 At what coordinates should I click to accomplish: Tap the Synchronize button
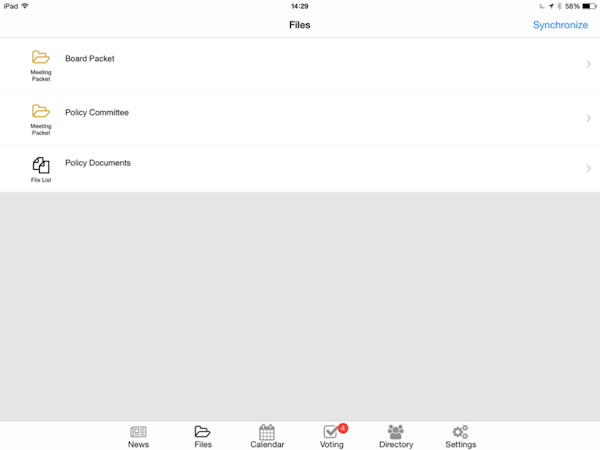pyautogui.click(x=560, y=25)
